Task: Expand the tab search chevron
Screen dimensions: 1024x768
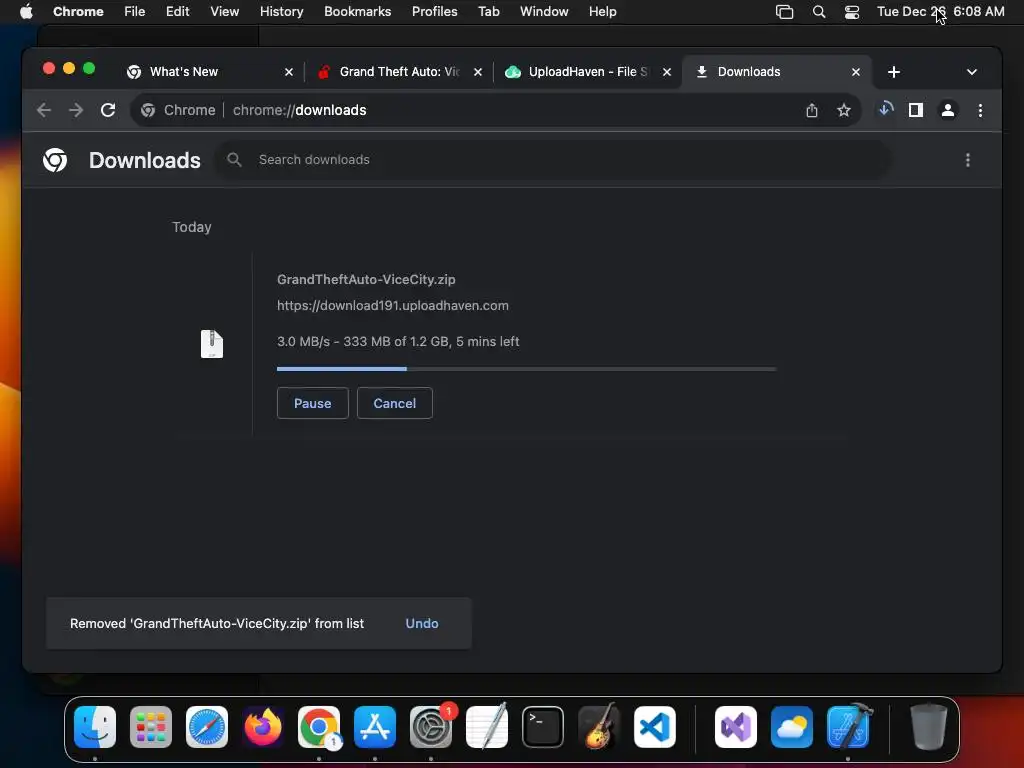Action: pos(972,72)
